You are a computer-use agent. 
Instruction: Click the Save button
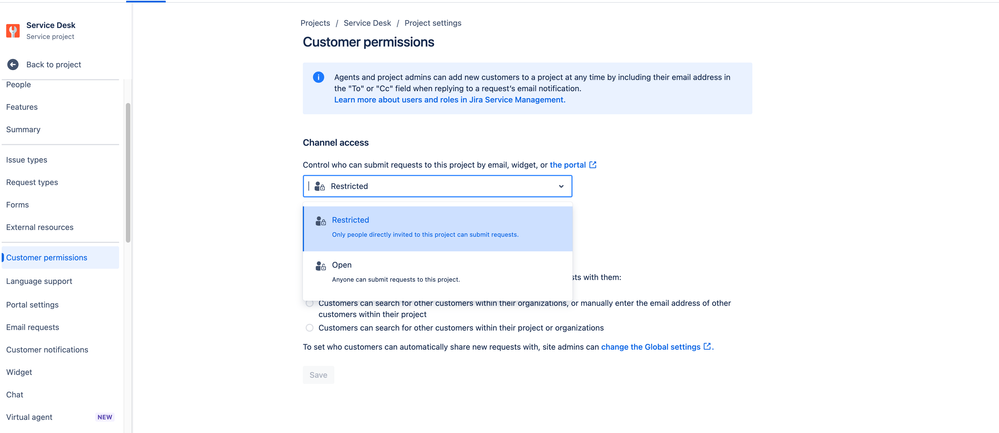[319, 375]
